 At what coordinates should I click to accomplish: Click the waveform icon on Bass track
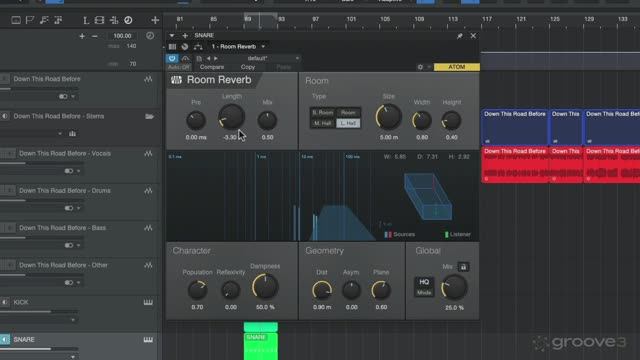pyautogui.click(x=148, y=228)
